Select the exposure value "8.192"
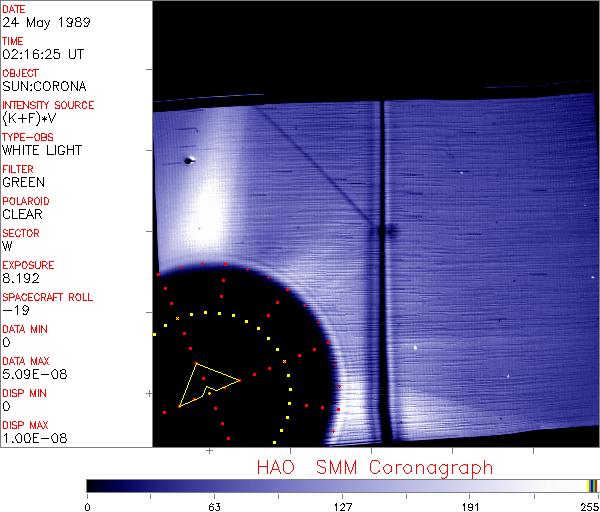The width and height of the screenshot is (600, 512). (21, 278)
